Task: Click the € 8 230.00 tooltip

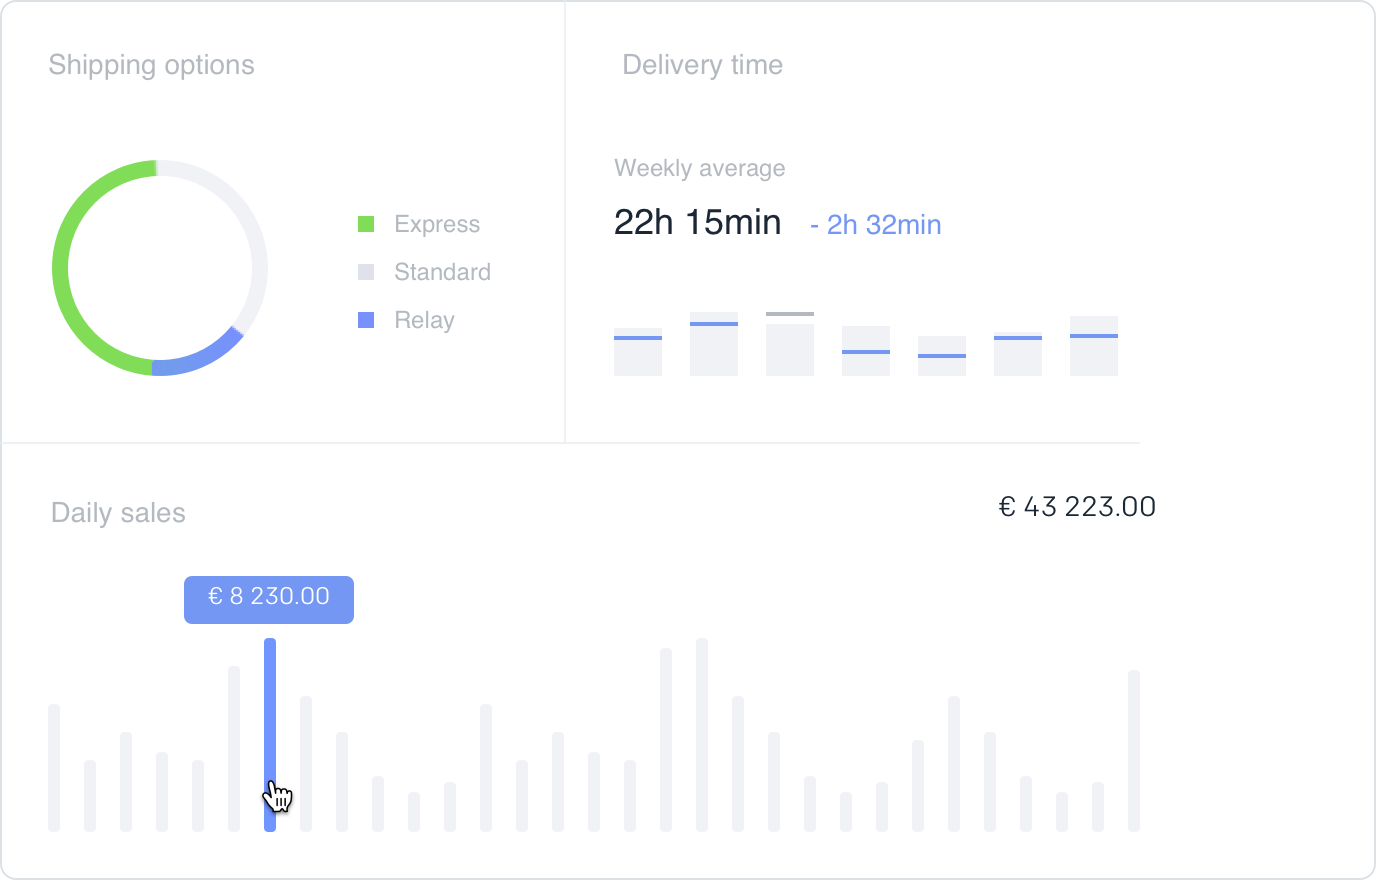Action: coord(269,598)
